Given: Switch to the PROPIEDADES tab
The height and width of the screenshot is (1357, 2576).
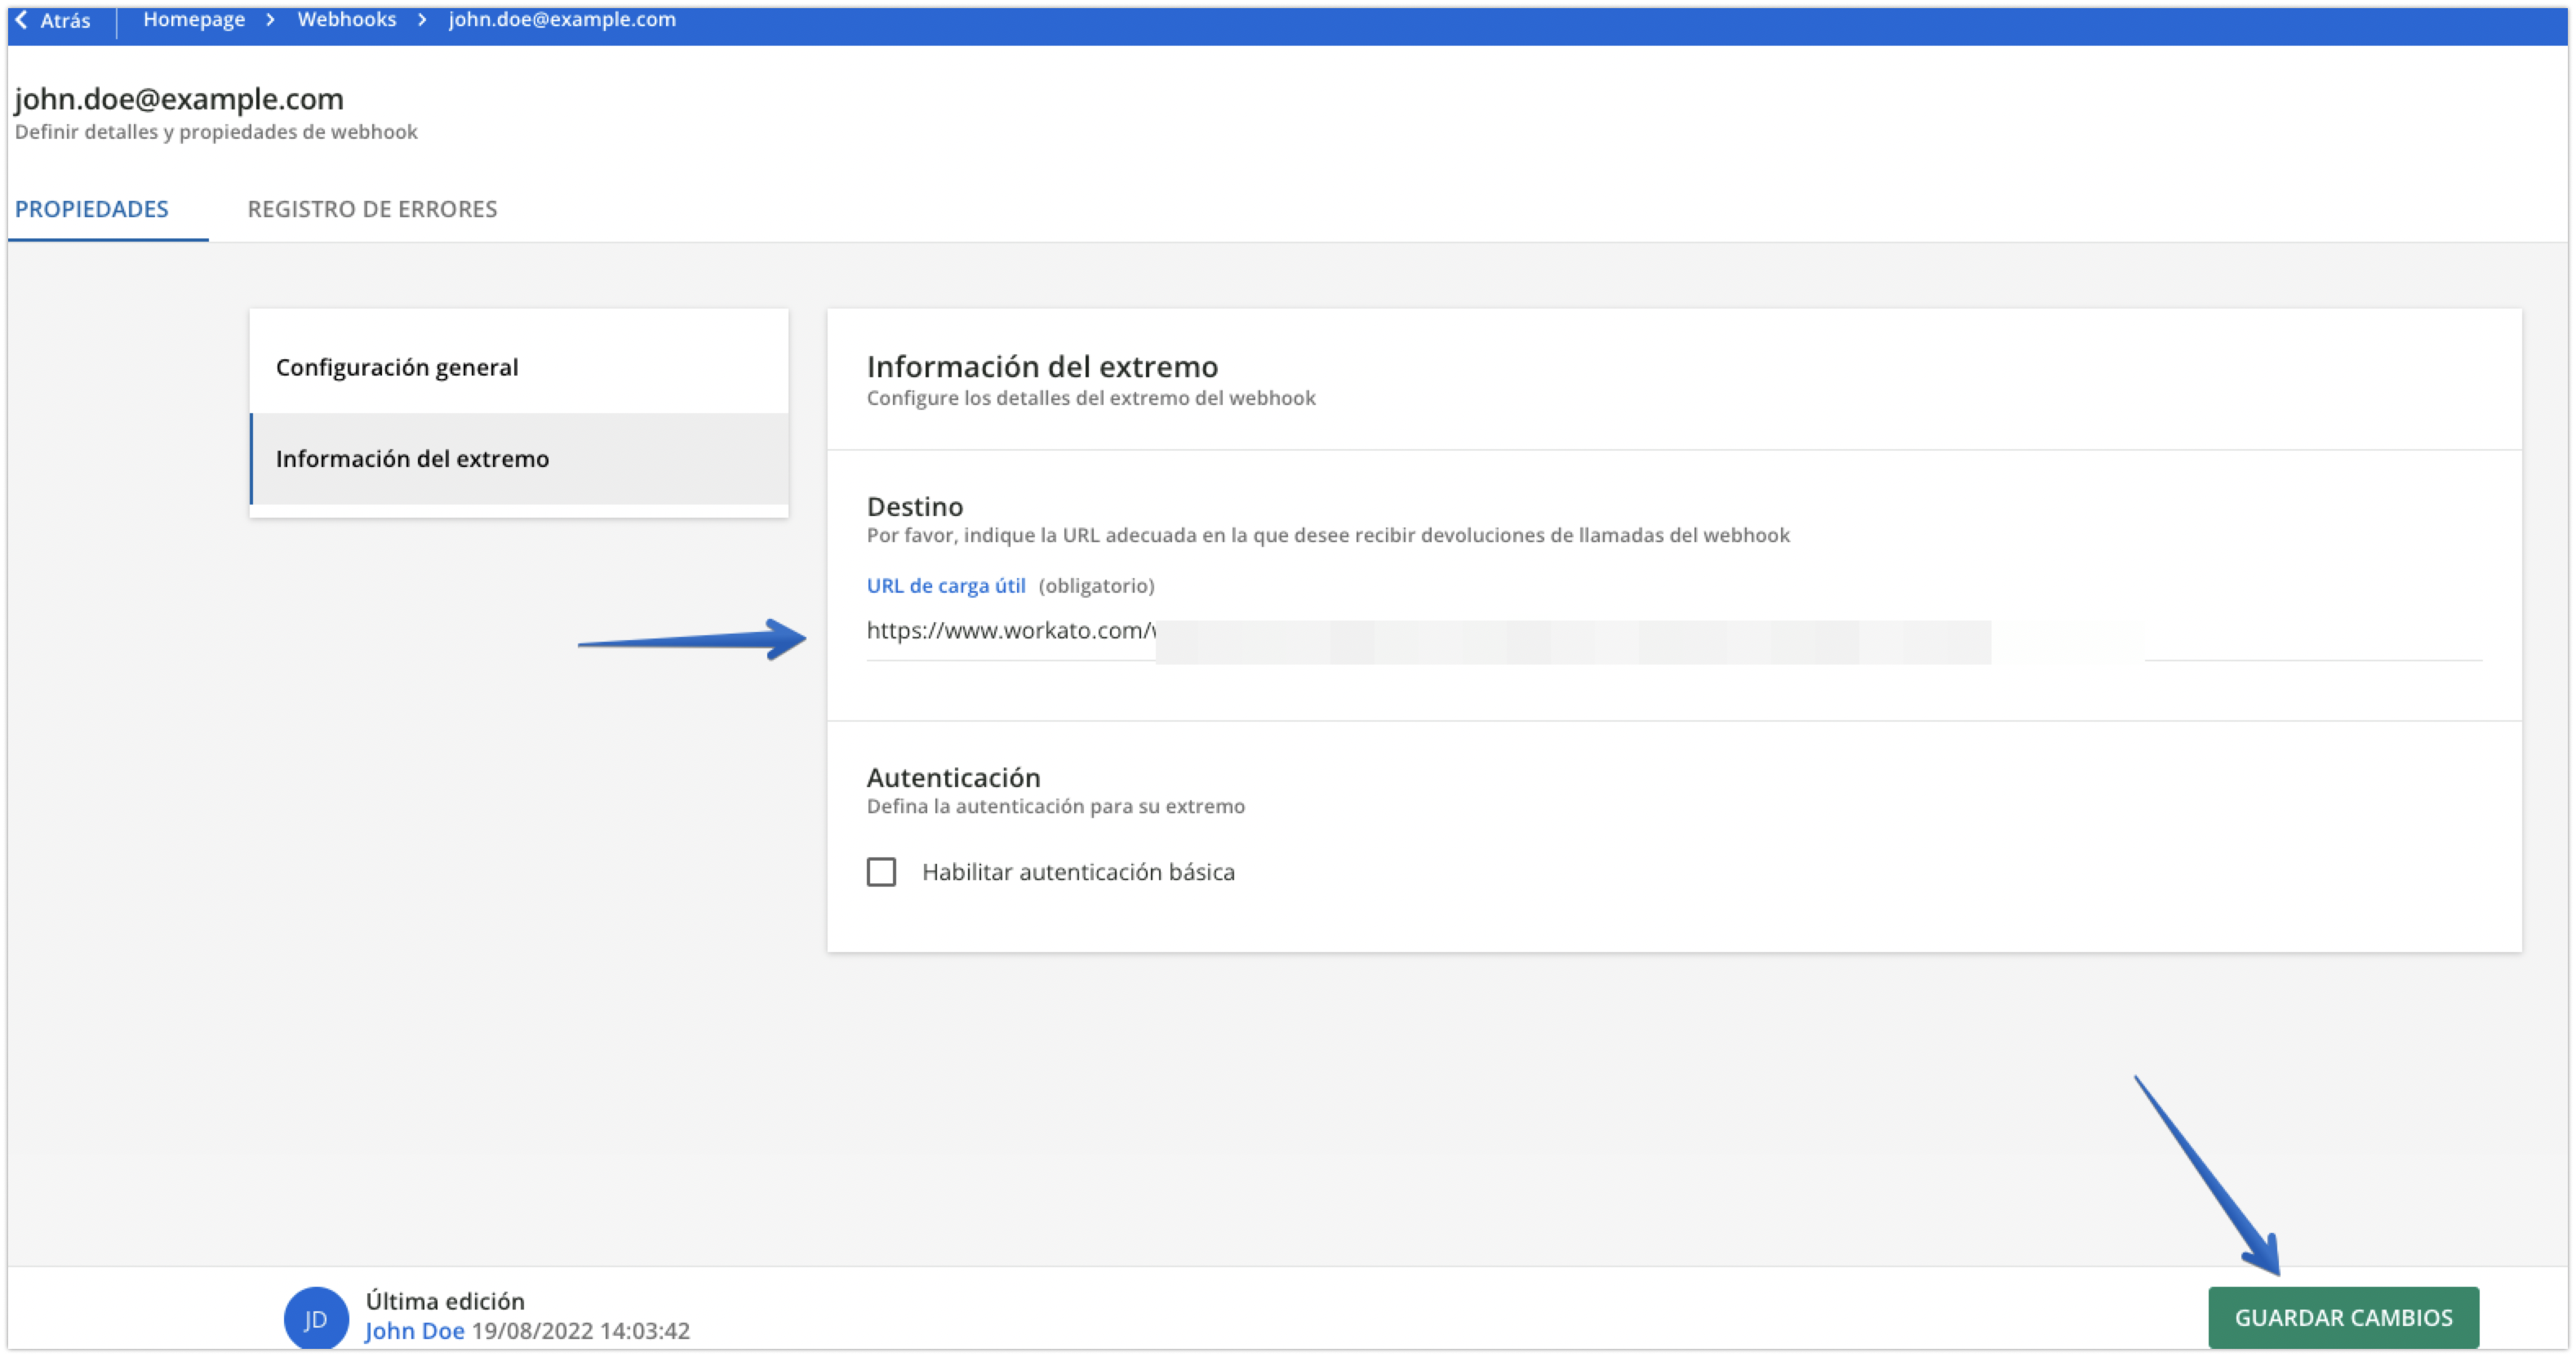Looking at the screenshot, I should click(x=92, y=209).
